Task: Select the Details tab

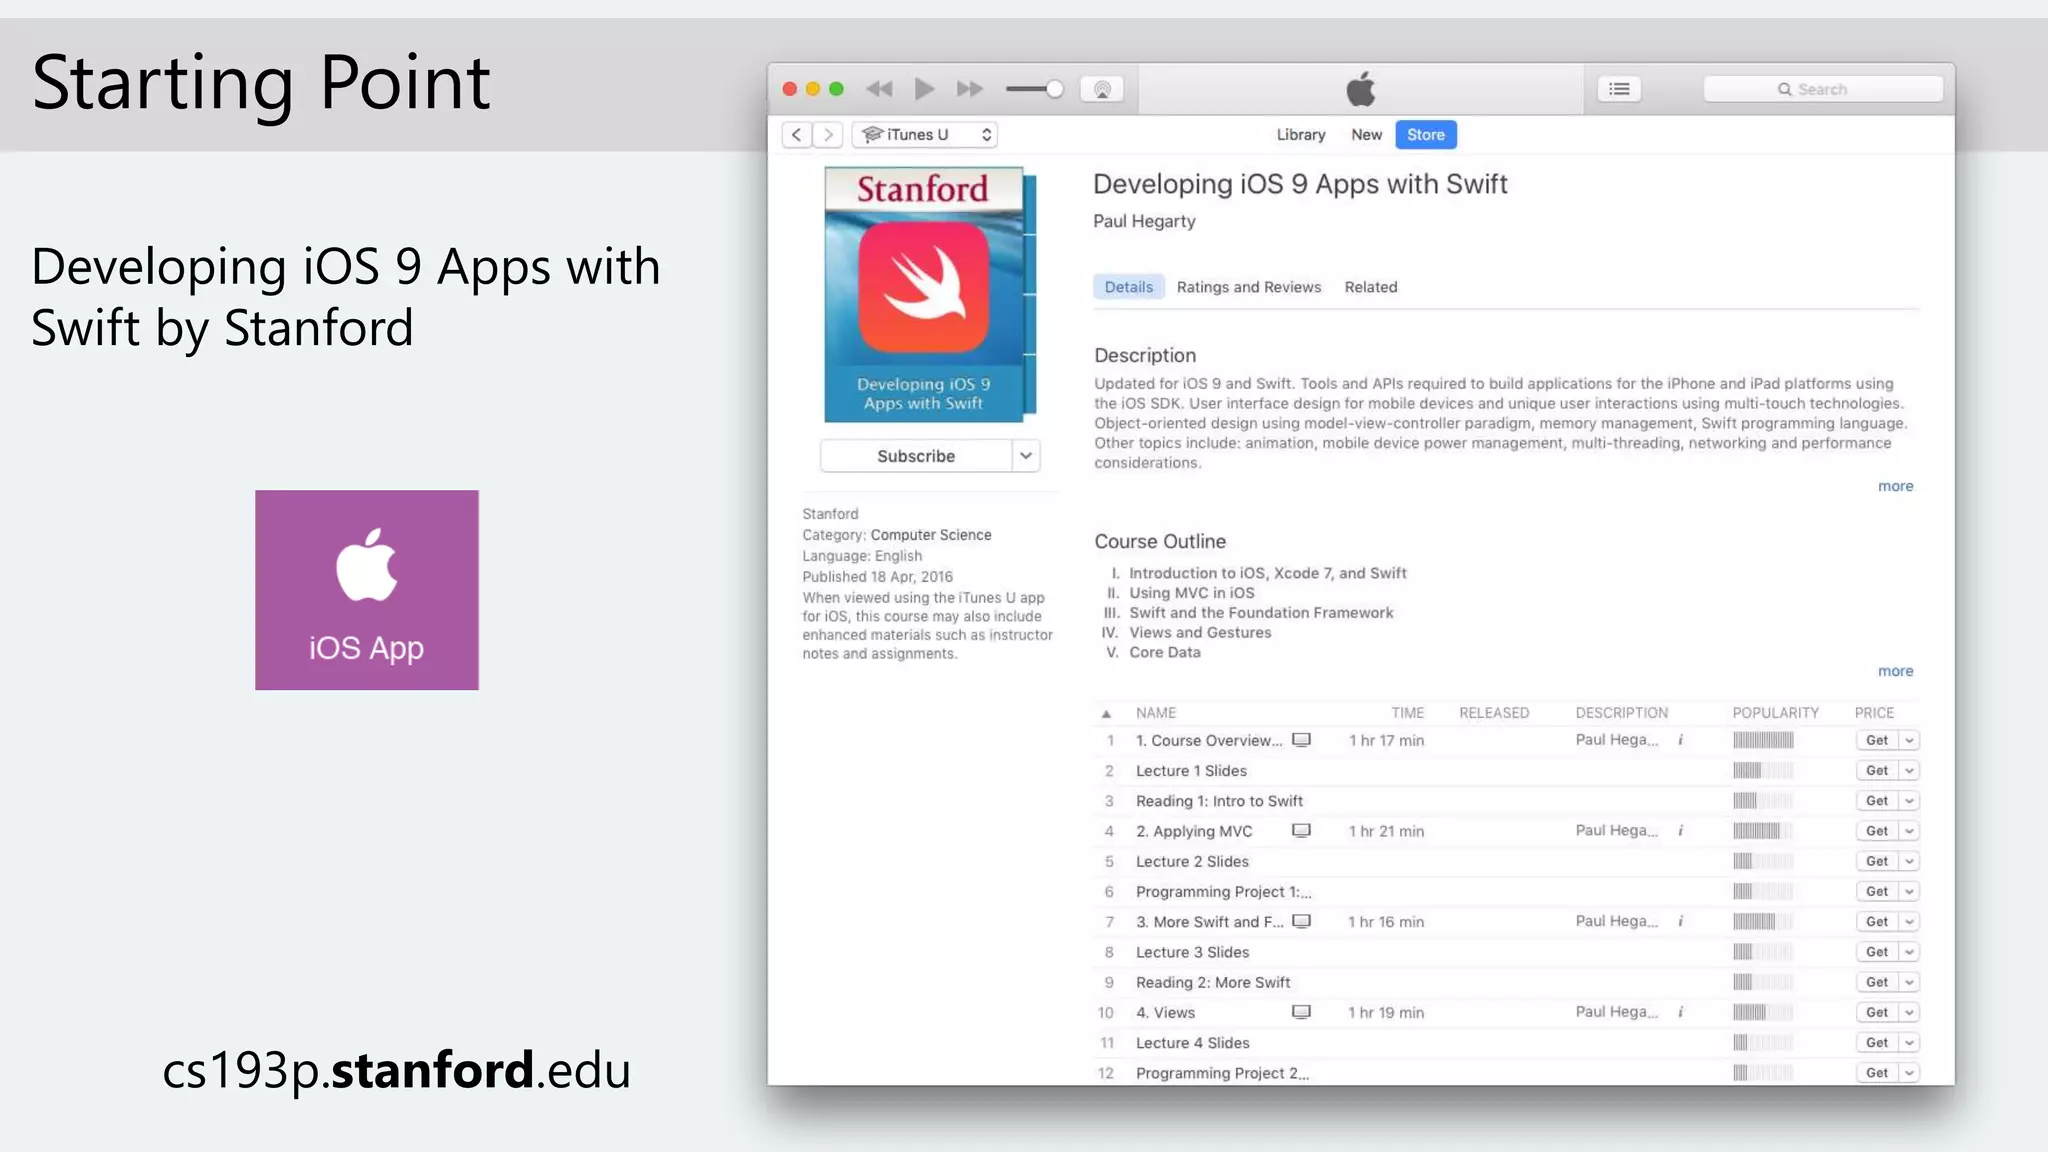Action: (1128, 287)
